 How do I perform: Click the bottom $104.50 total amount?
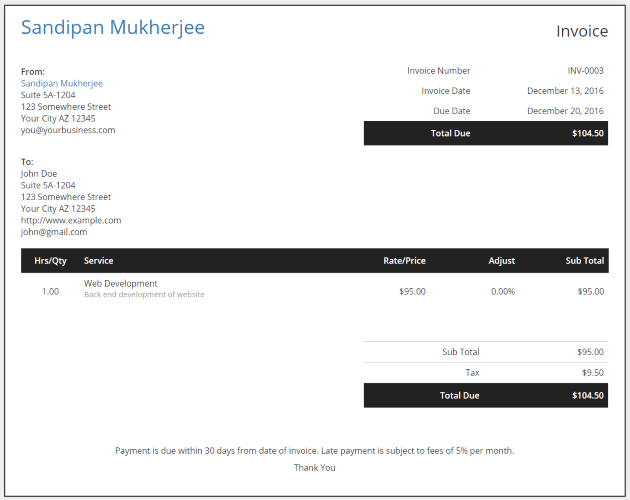point(588,395)
